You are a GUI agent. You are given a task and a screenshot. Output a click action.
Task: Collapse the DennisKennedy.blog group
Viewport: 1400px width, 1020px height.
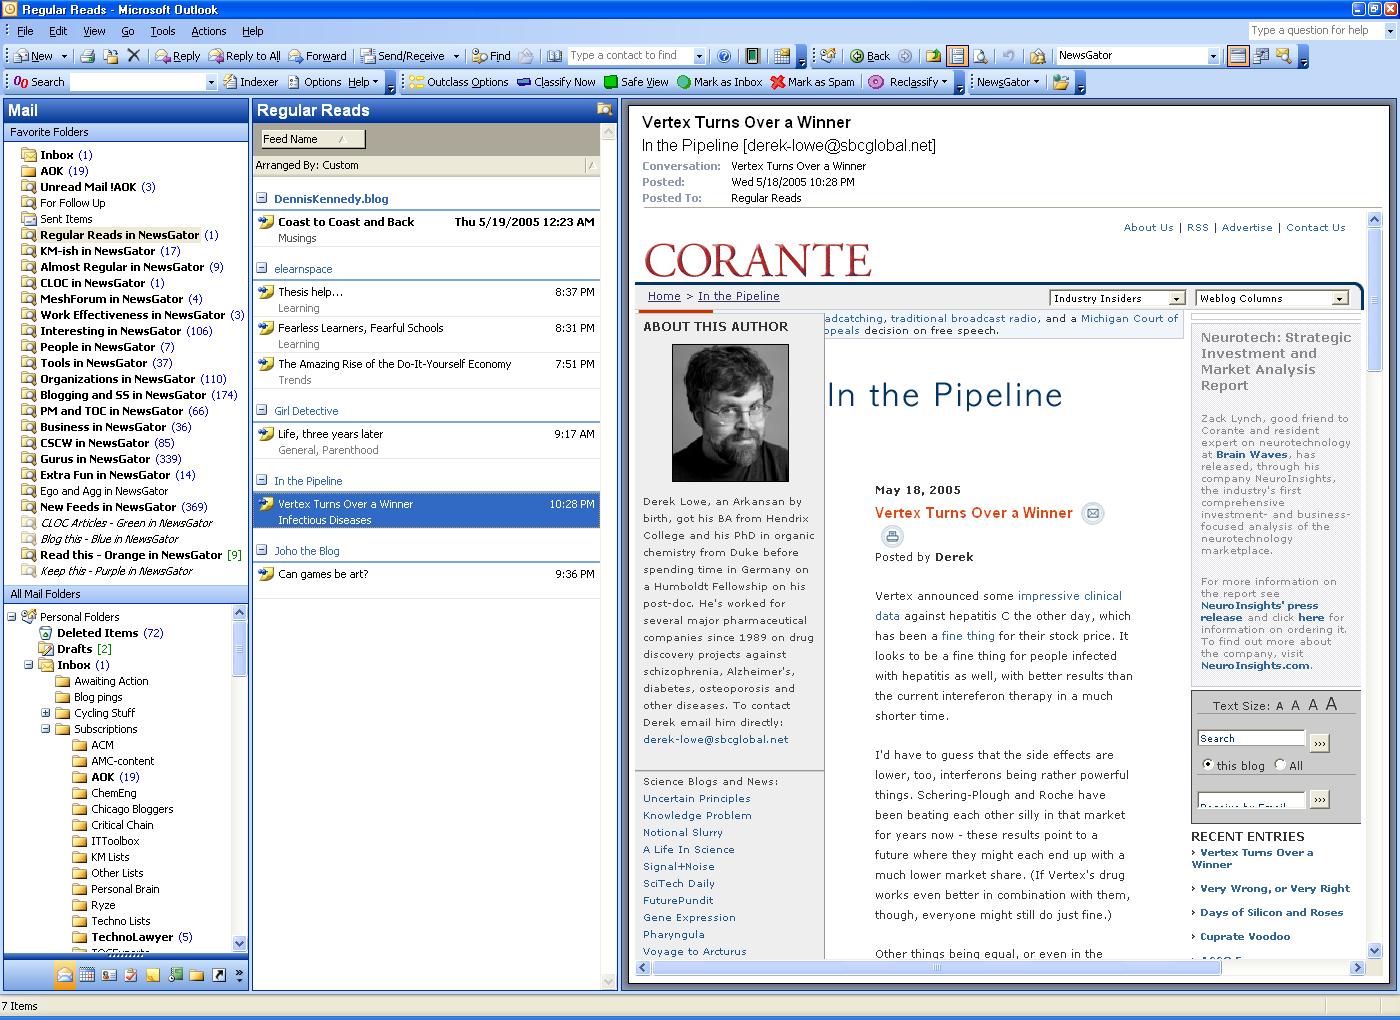pos(262,198)
